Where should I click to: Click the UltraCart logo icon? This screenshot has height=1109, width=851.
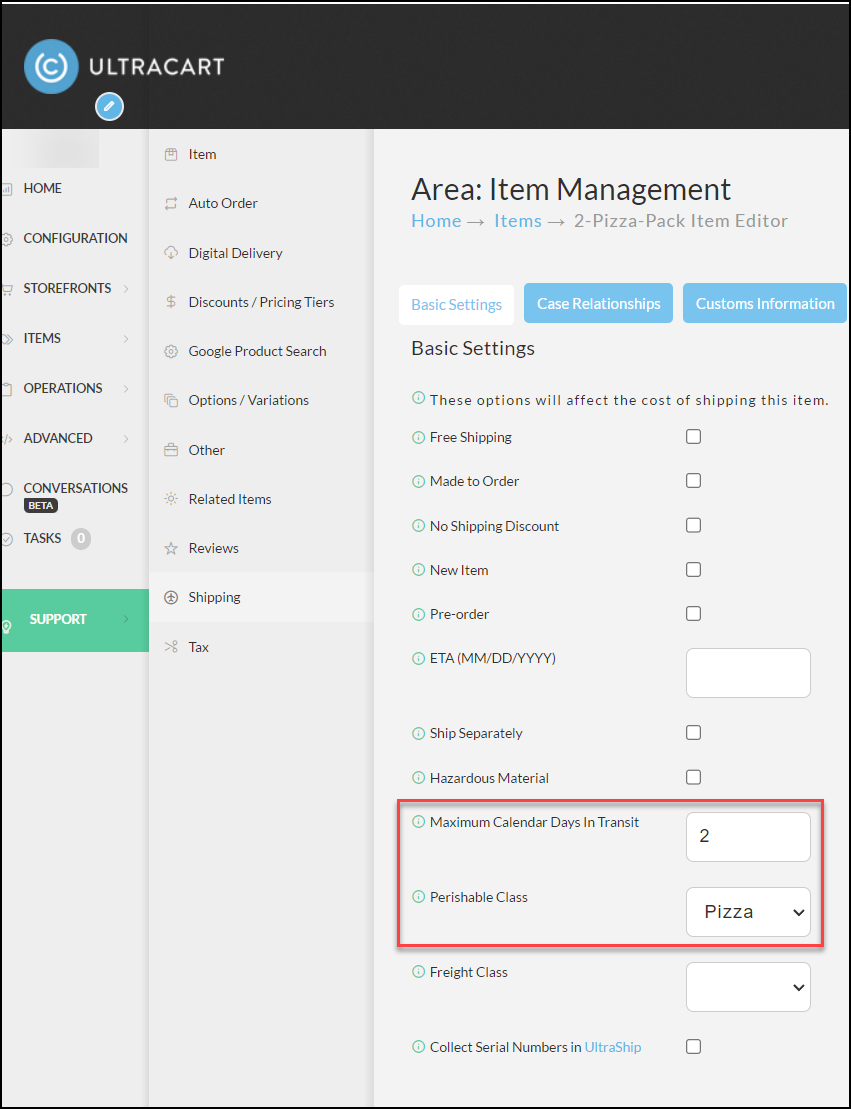pyautogui.click(x=51, y=66)
